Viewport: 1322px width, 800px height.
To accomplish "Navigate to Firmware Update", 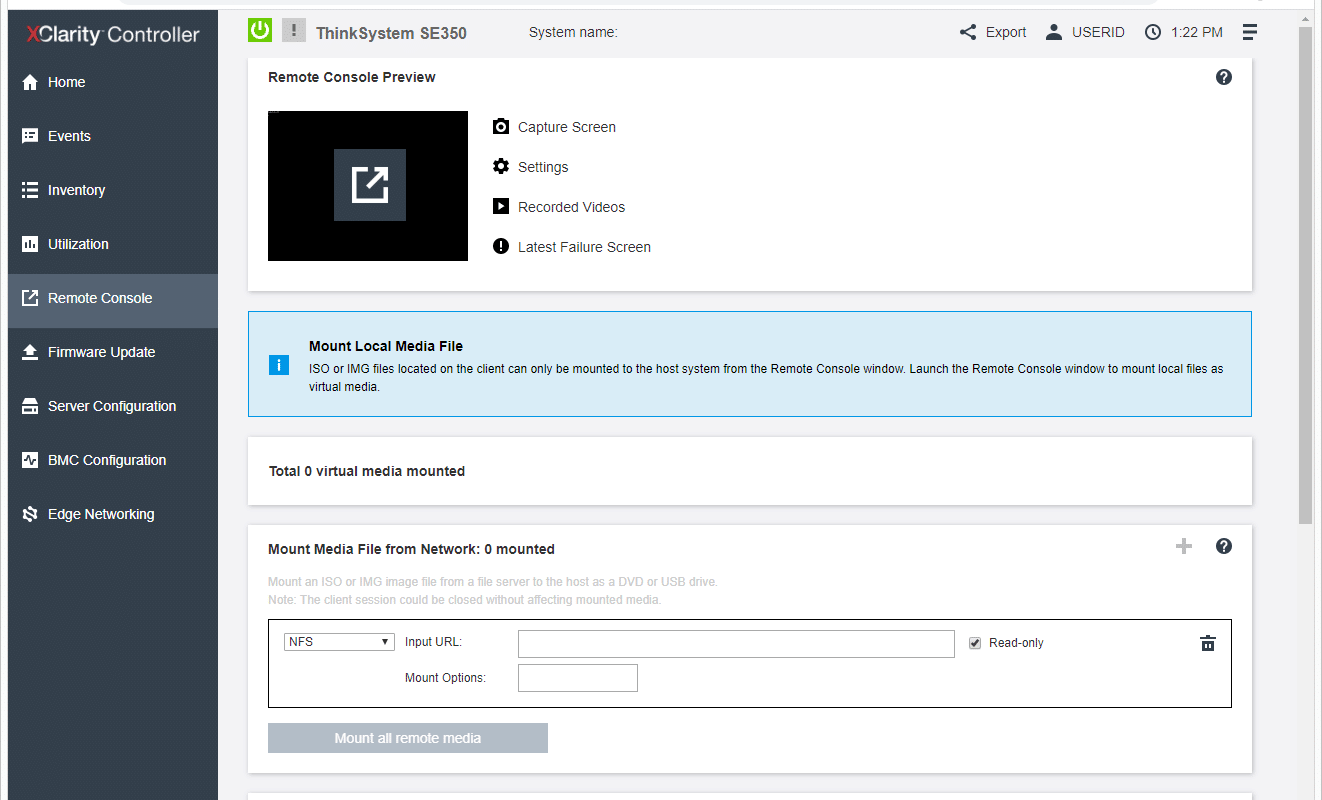I will click(x=101, y=352).
